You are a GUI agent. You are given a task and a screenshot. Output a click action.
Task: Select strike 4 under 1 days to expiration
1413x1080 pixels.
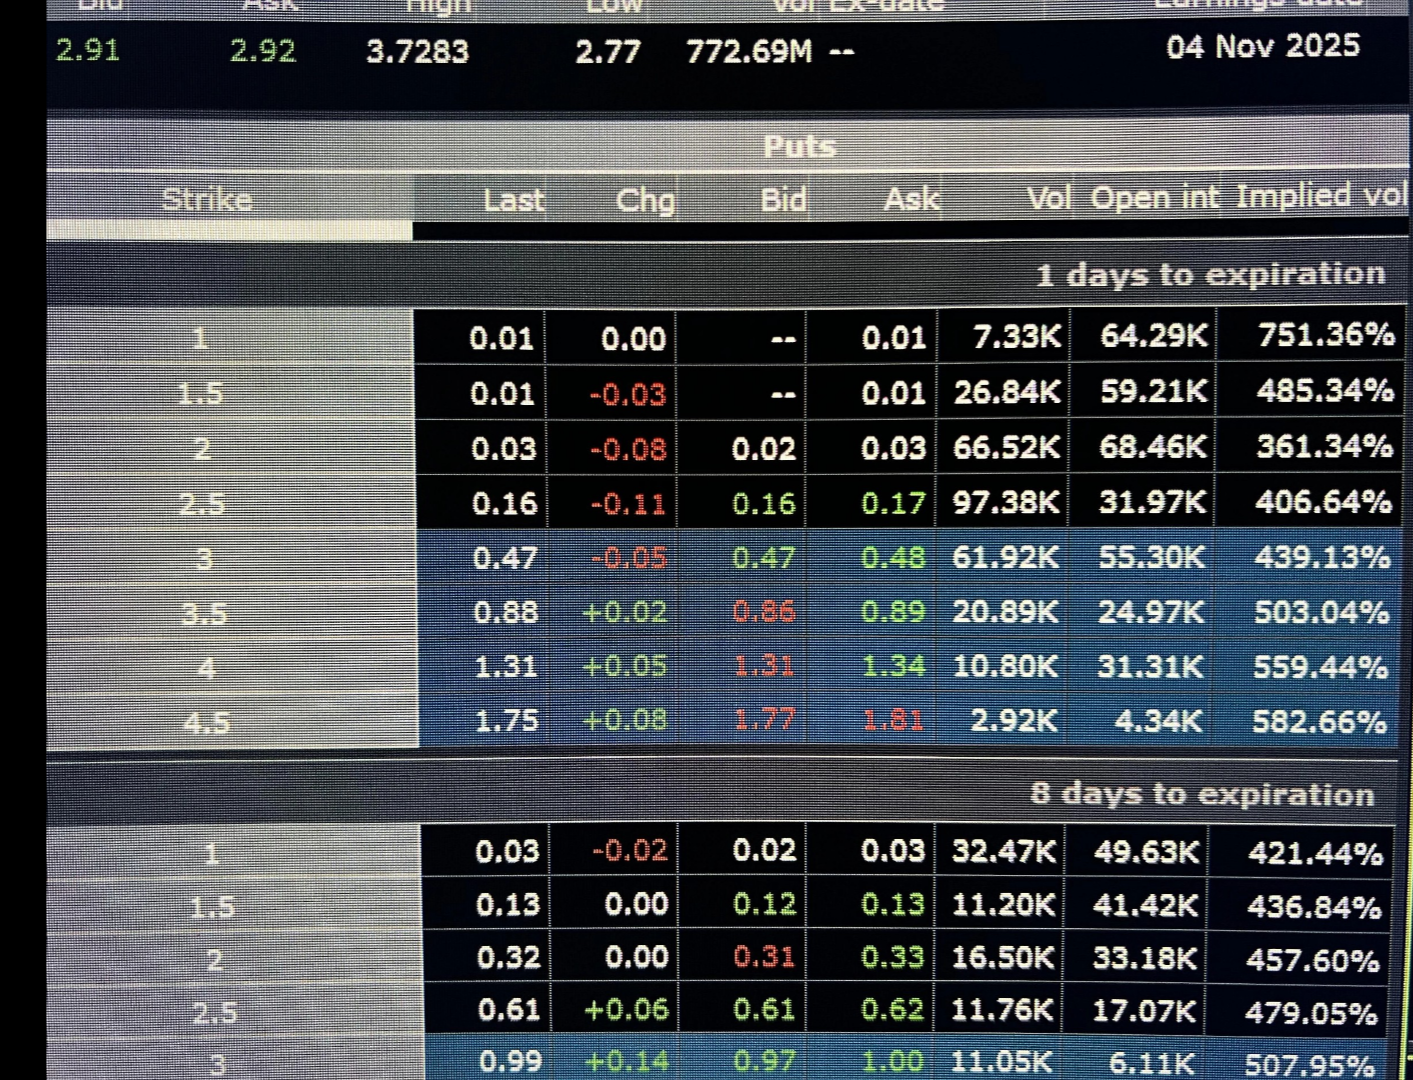coord(206,668)
